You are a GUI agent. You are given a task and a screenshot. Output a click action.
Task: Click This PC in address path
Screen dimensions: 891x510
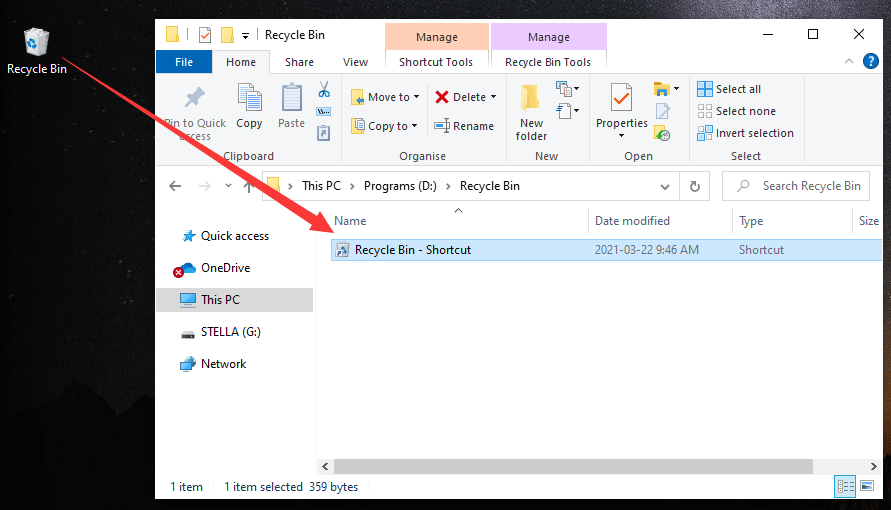(321, 186)
